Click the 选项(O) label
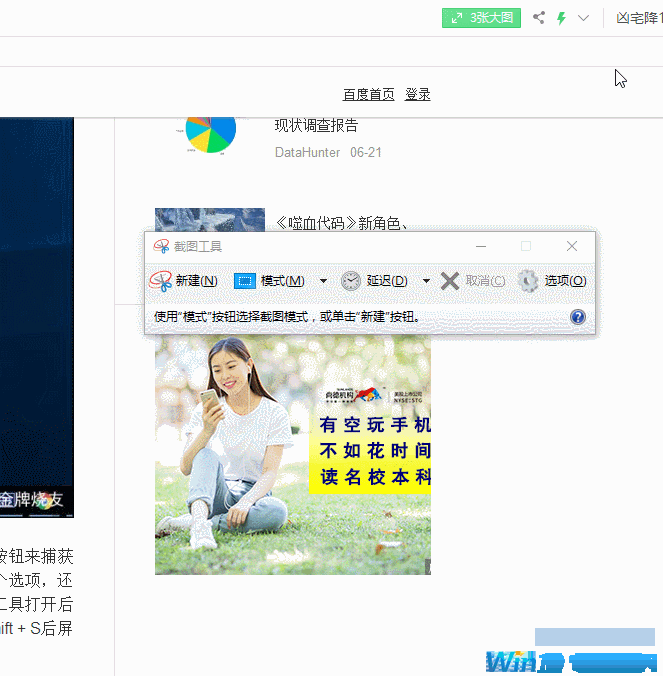This screenshot has width=663, height=676. [566, 281]
